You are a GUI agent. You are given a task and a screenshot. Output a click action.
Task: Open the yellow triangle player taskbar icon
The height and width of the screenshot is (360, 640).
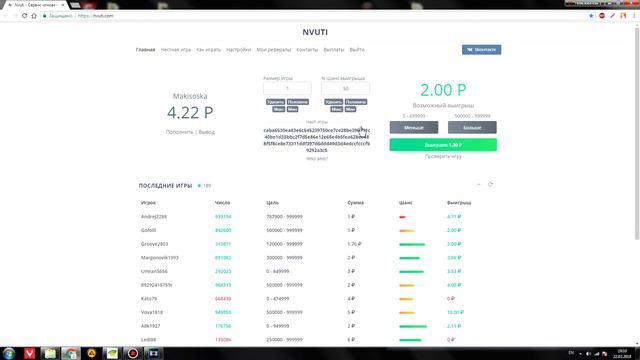pos(91,353)
